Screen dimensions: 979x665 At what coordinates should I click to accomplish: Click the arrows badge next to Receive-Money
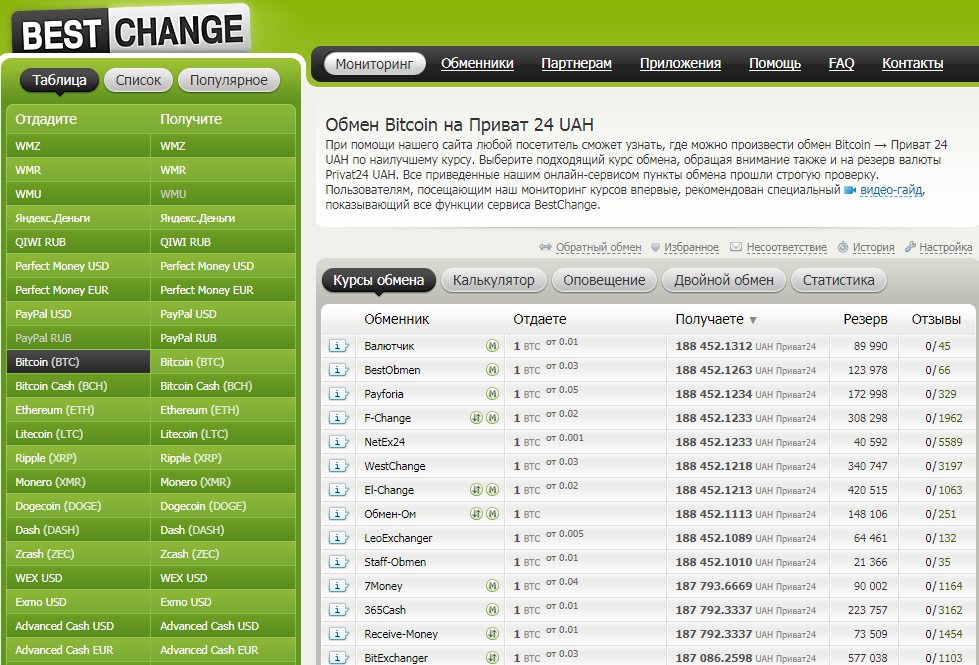(x=493, y=634)
